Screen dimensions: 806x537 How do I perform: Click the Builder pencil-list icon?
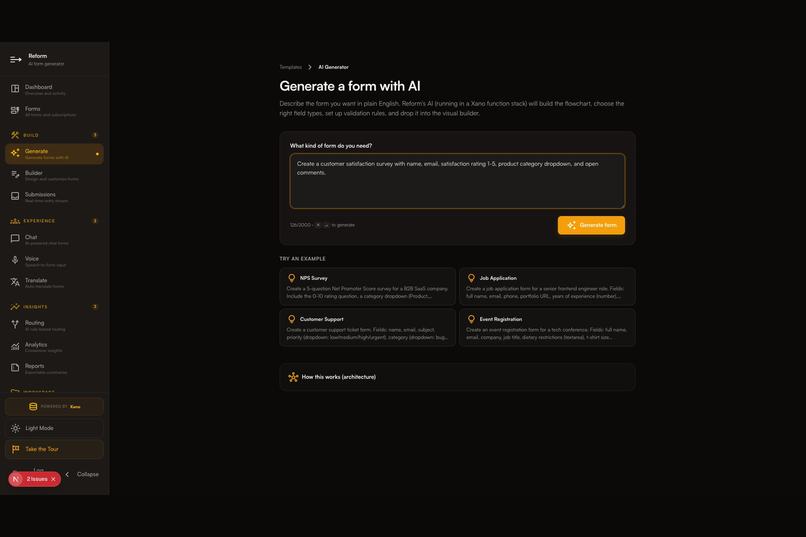(x=15, y=175)
